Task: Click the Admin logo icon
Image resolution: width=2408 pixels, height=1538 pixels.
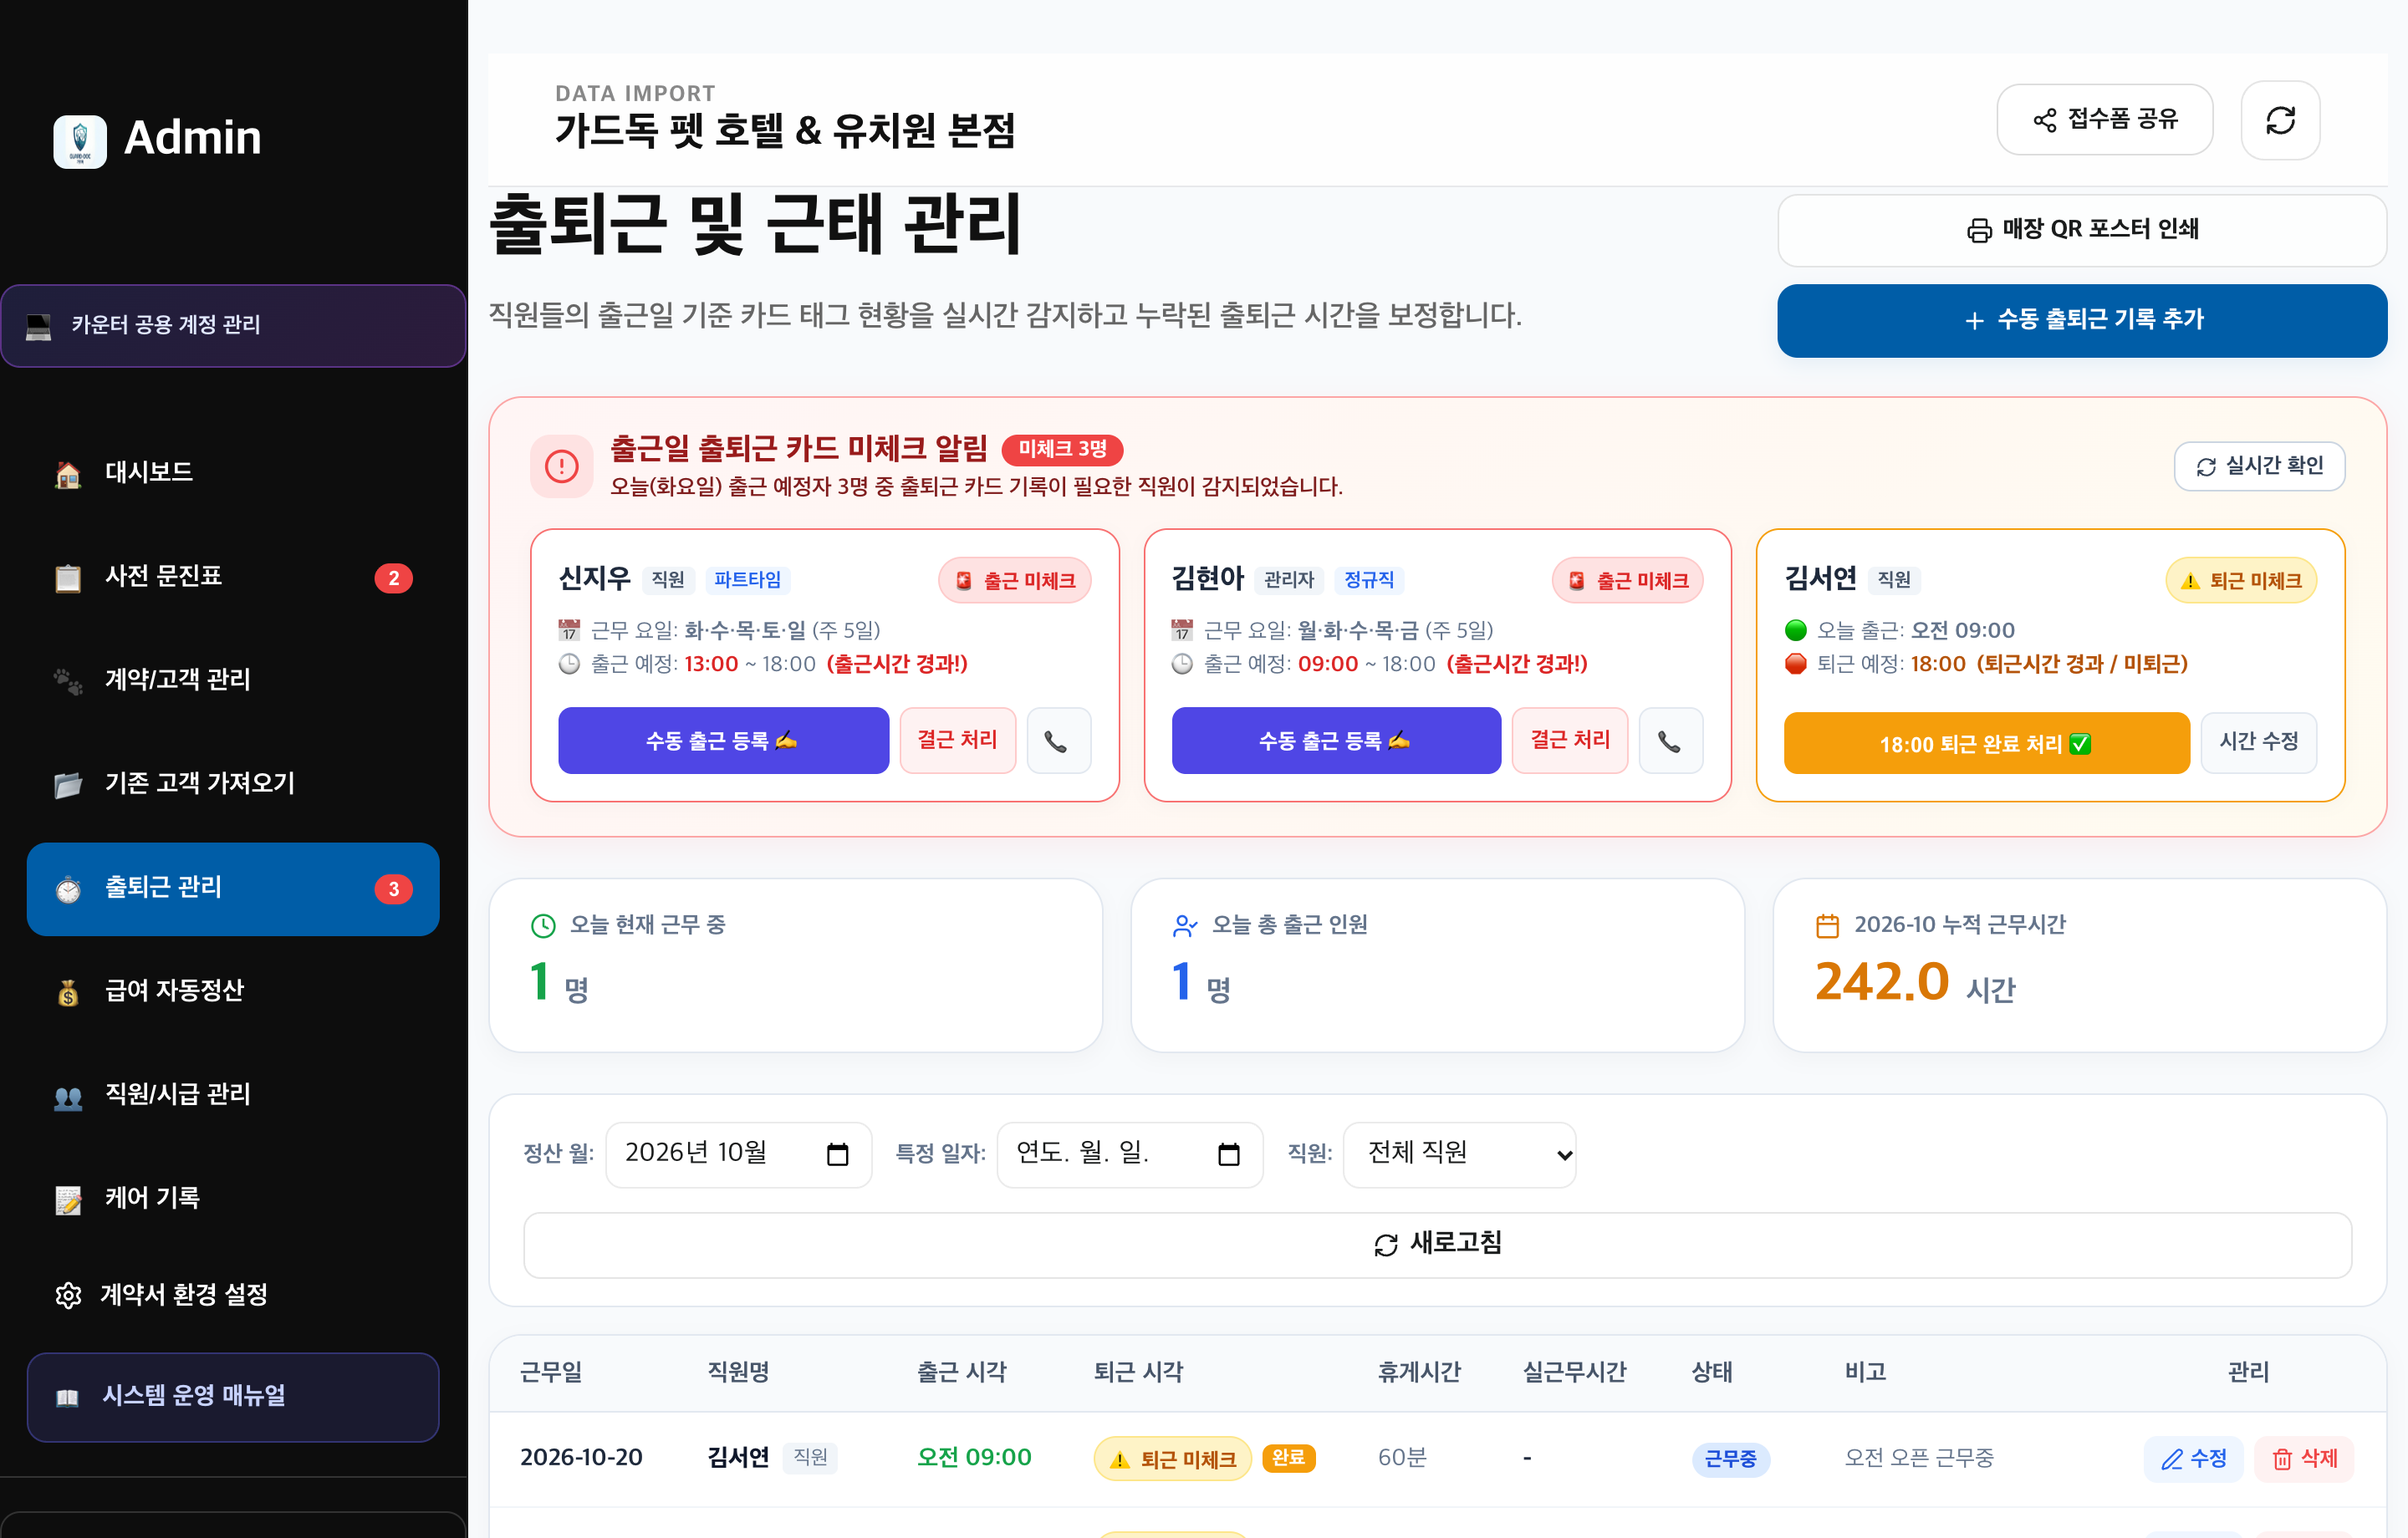Action: (79, 141)
